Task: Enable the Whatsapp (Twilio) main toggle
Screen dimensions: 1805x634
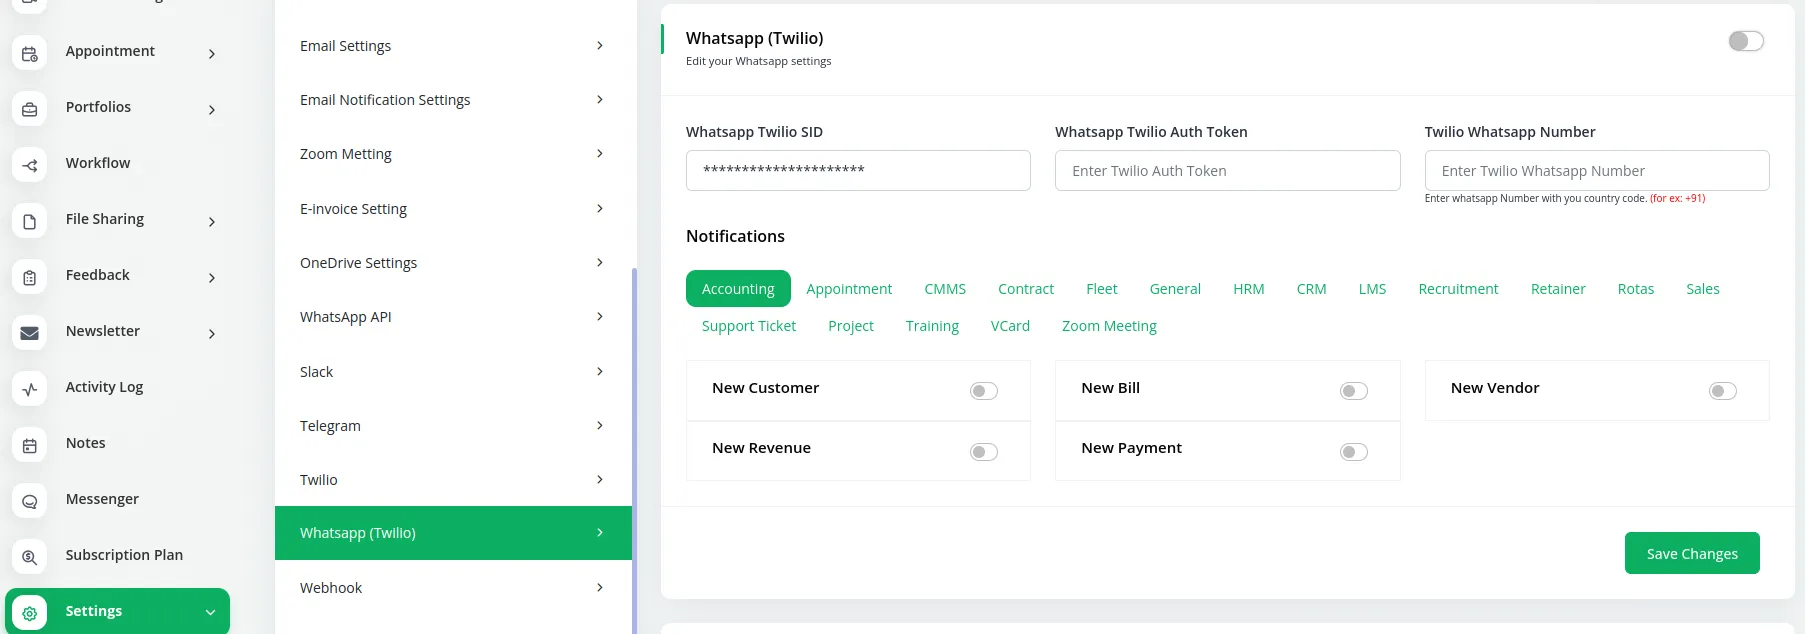Action: [x=1745, y=41]
